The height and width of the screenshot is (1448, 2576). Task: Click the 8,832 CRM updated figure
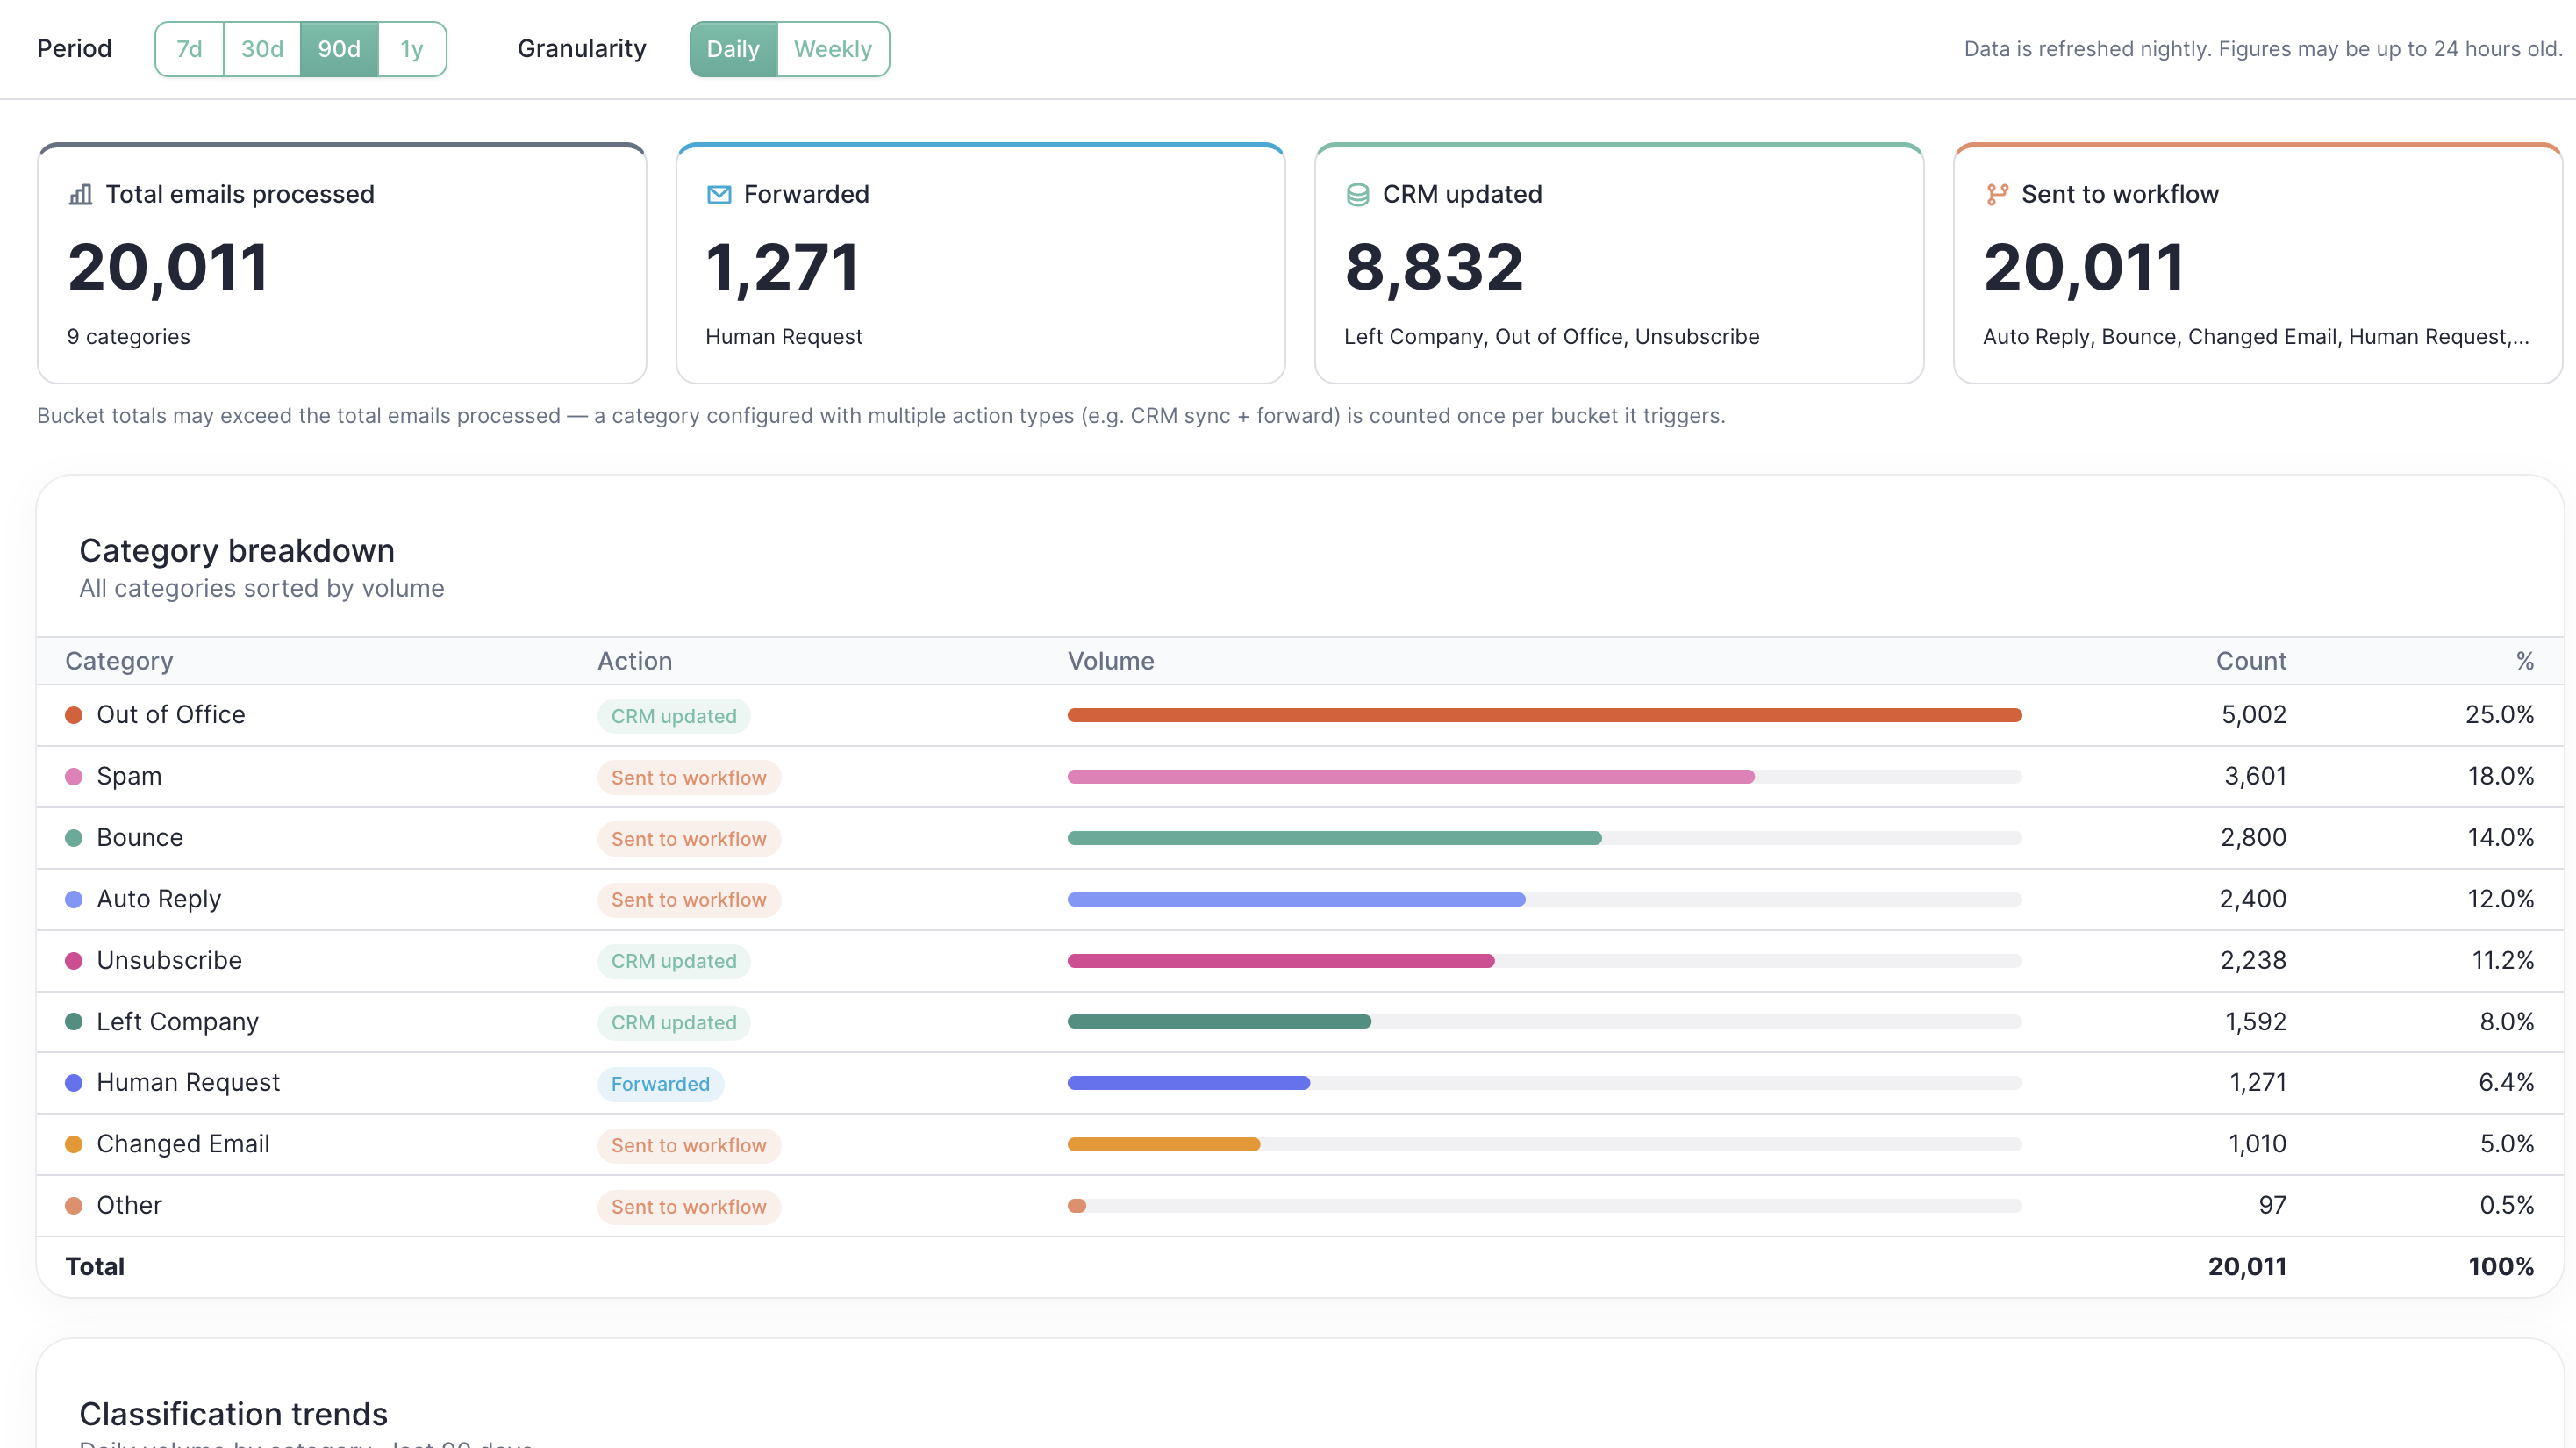pyautogui.click(x=1434, y=268)
